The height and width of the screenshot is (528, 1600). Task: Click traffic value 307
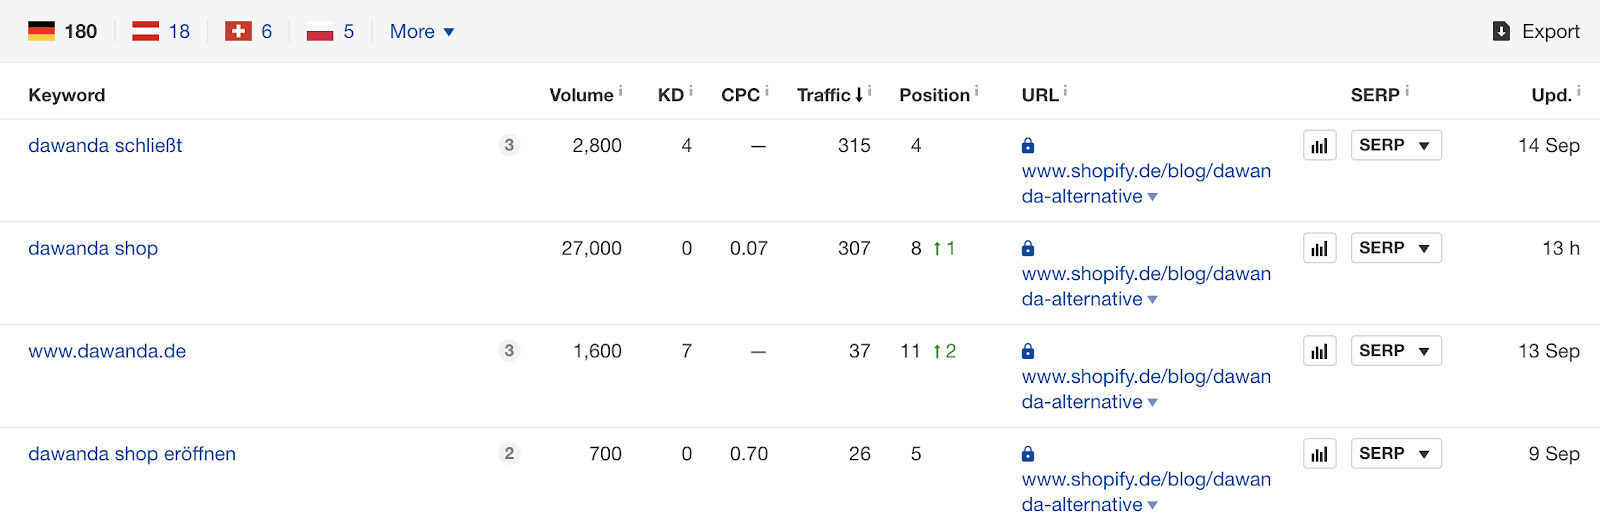854,249
